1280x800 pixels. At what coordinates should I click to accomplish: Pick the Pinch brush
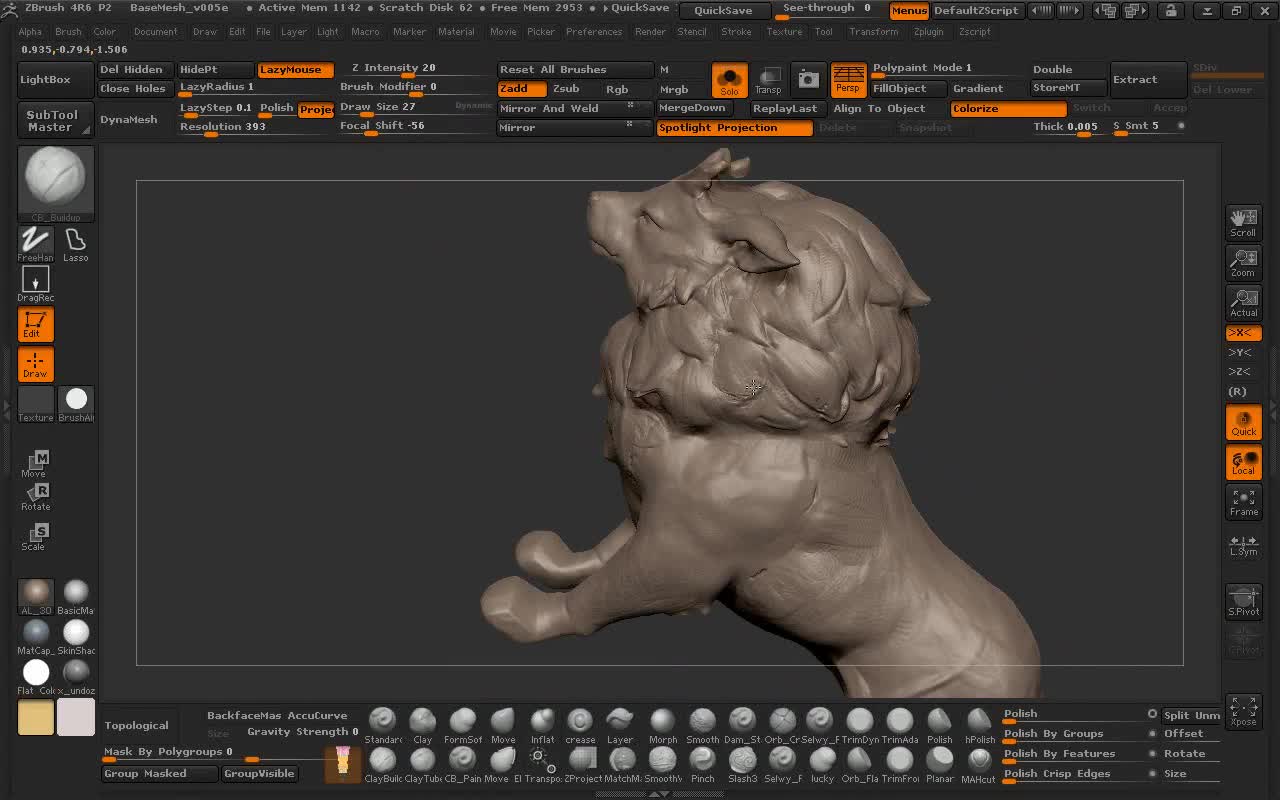click(702, 765)
